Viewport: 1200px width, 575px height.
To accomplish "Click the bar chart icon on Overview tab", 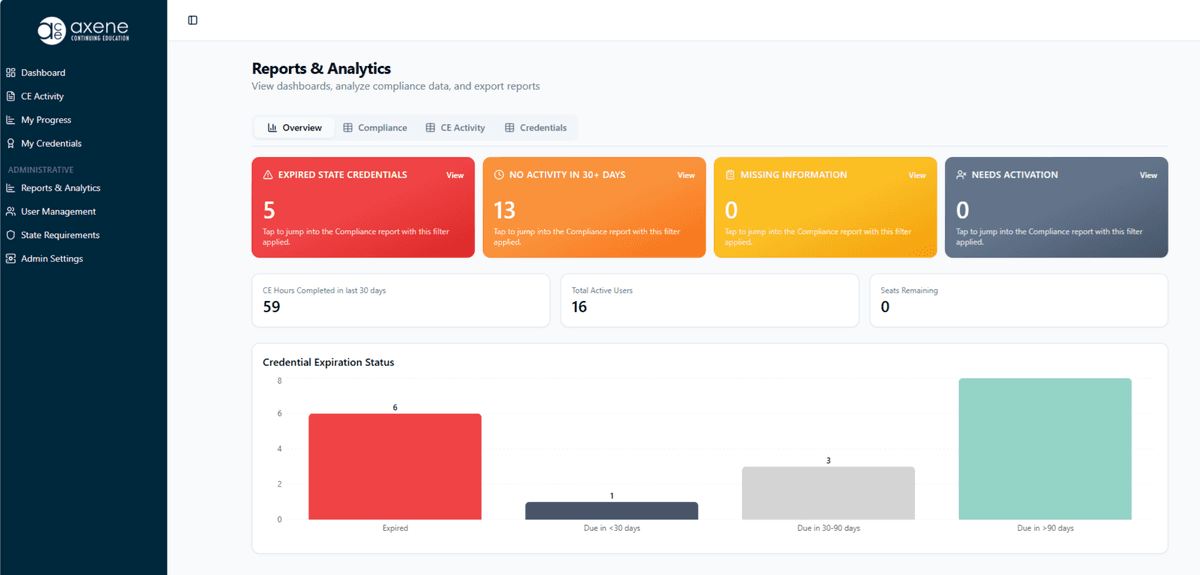I will [272, 128].
